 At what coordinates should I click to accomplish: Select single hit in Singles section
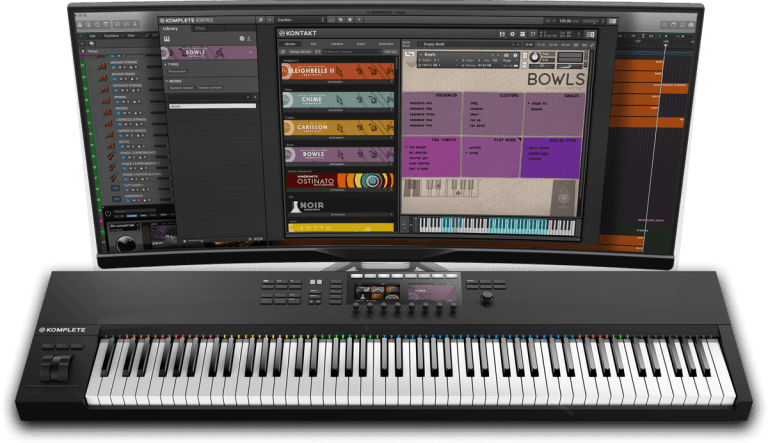(538, 104)
